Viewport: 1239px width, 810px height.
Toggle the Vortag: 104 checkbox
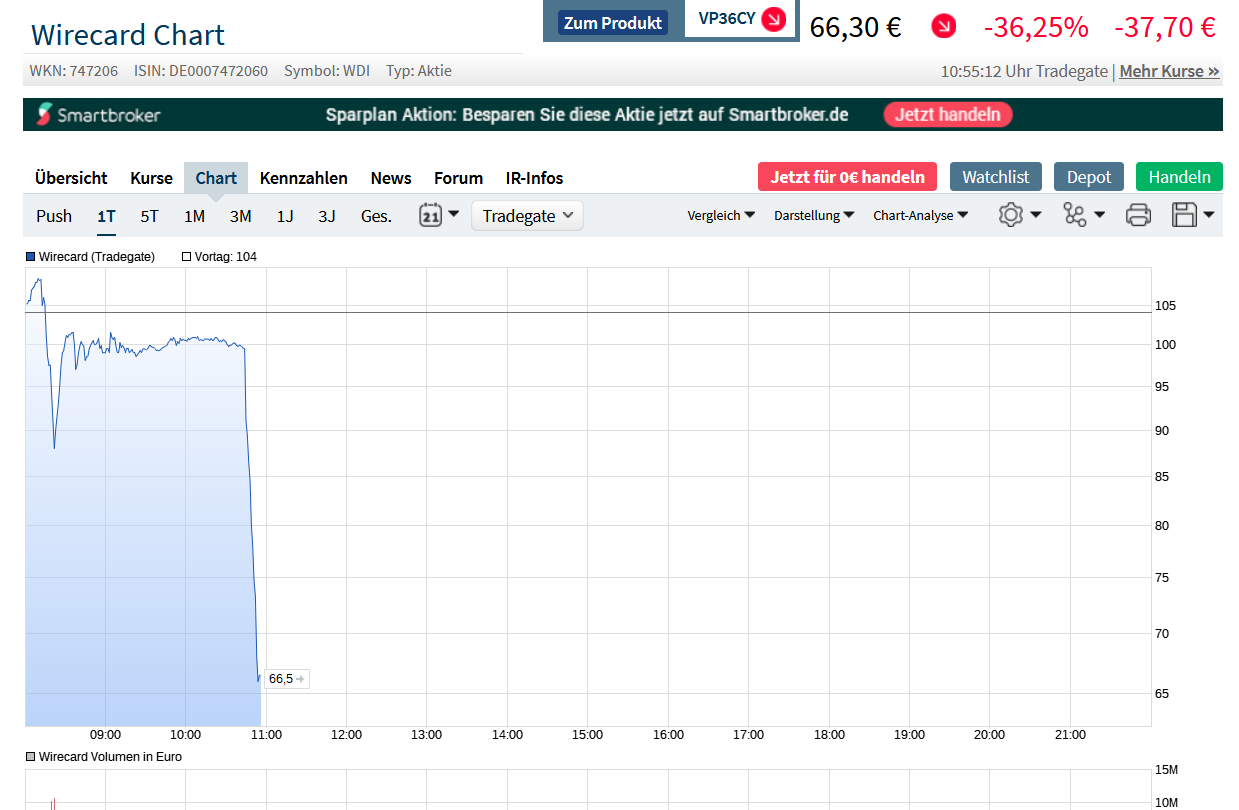point(186,256)
